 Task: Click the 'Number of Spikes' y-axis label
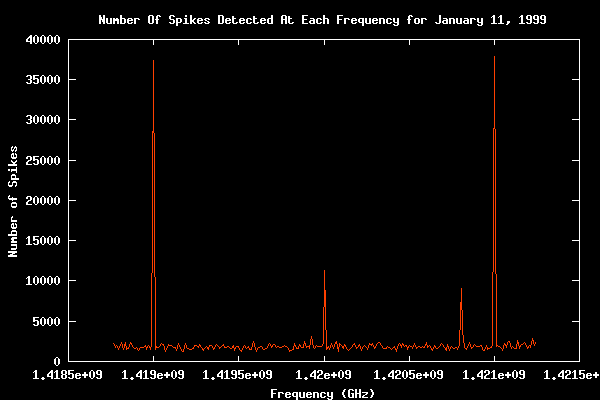13,201
